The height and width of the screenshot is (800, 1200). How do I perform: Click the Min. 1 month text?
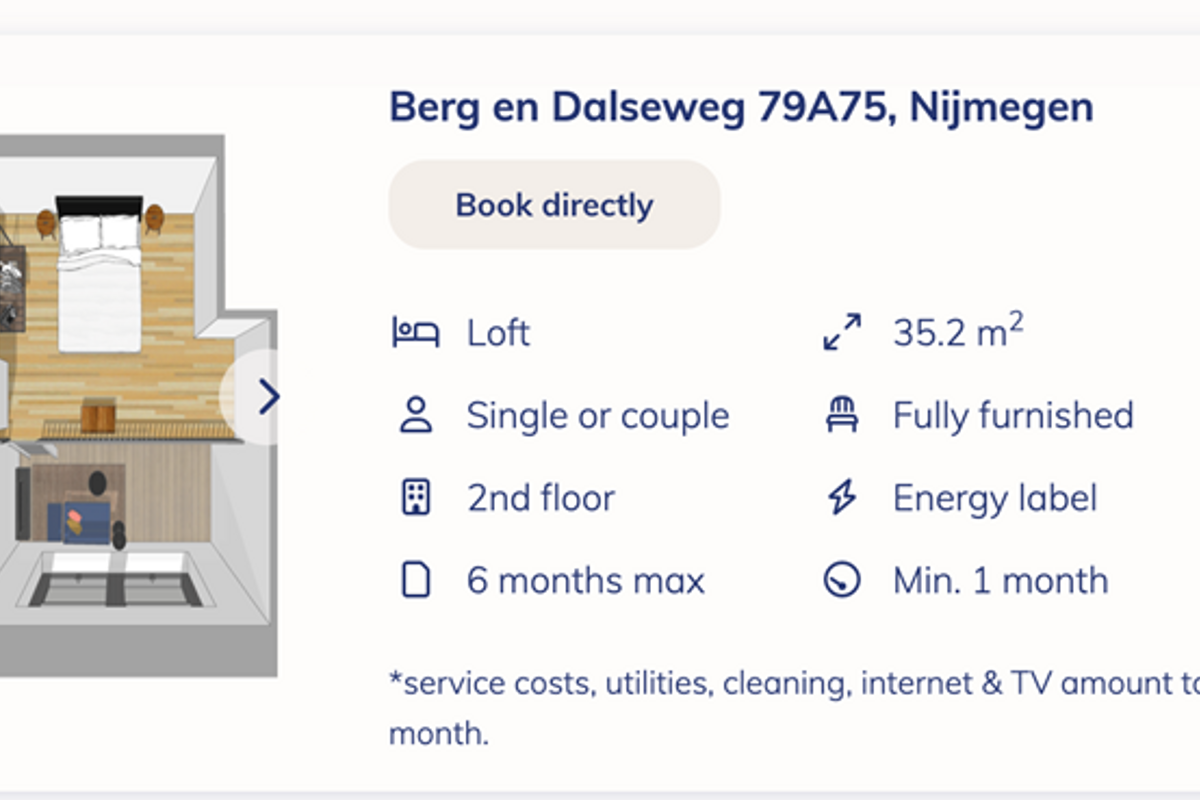coord(1000,580)
